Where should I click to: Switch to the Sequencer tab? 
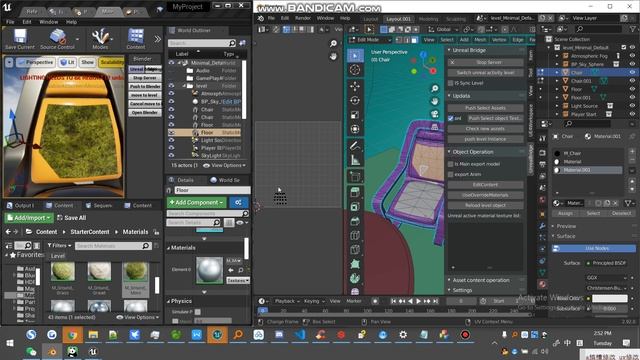[x=99, y=205]
